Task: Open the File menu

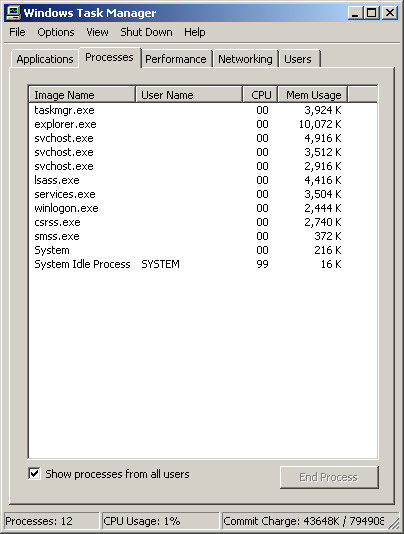Action: [x=17, y=32]
